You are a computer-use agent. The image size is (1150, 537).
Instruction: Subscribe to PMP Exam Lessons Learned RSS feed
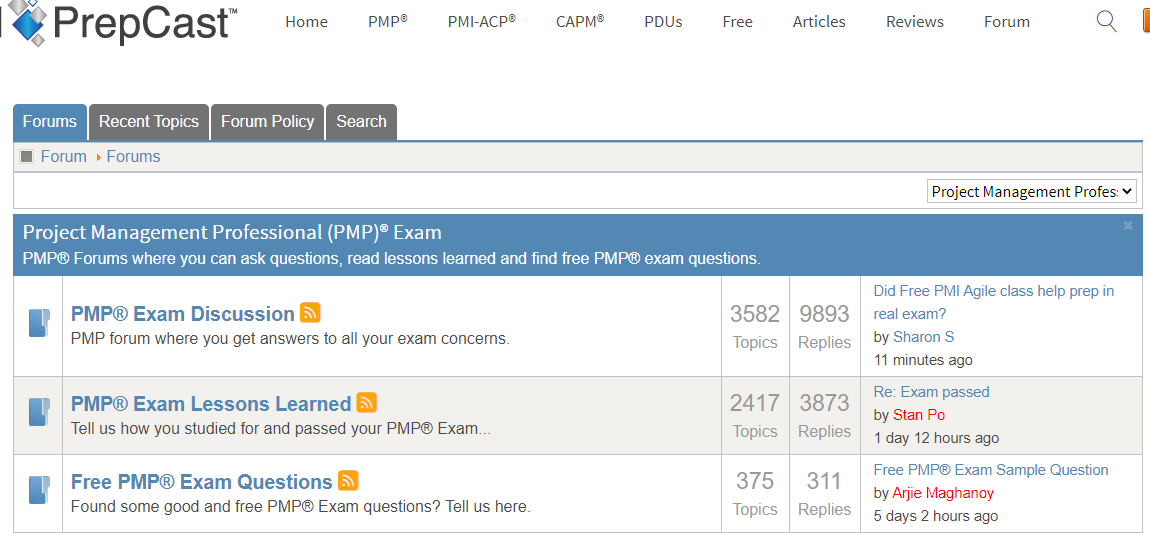click(367, 403)
